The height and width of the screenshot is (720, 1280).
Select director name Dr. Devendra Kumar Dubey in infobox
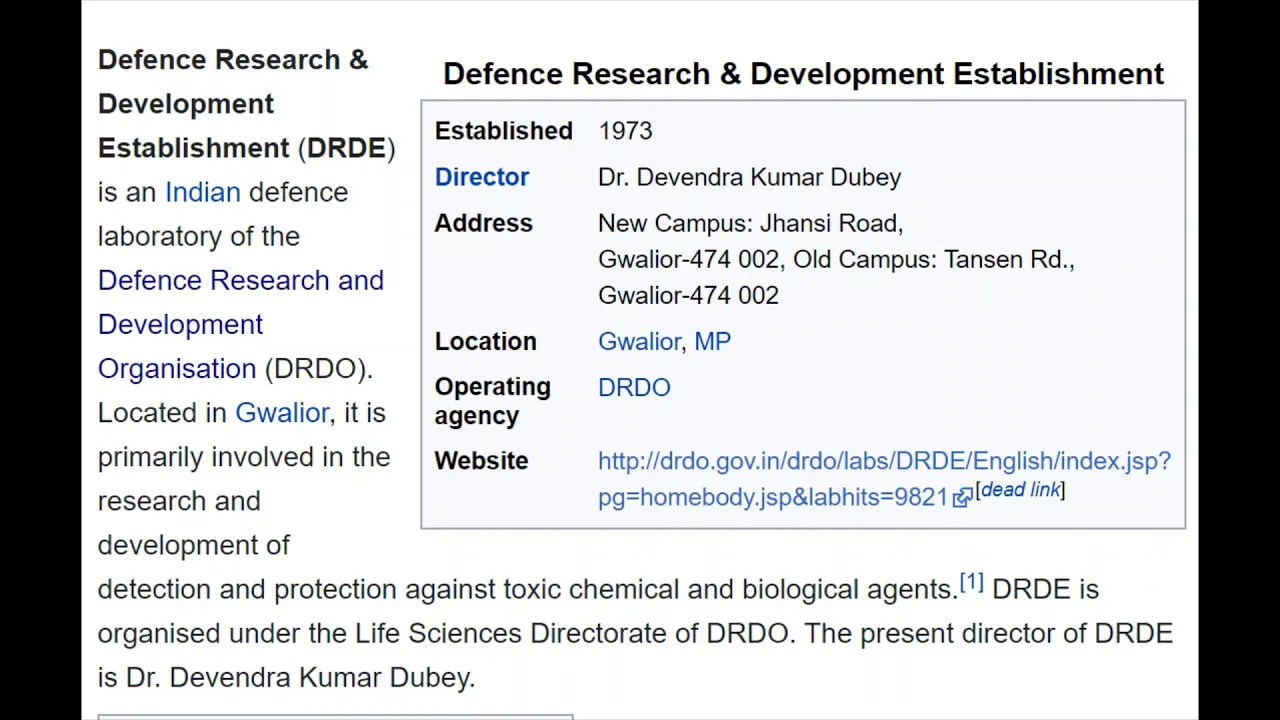click(749, 177)
